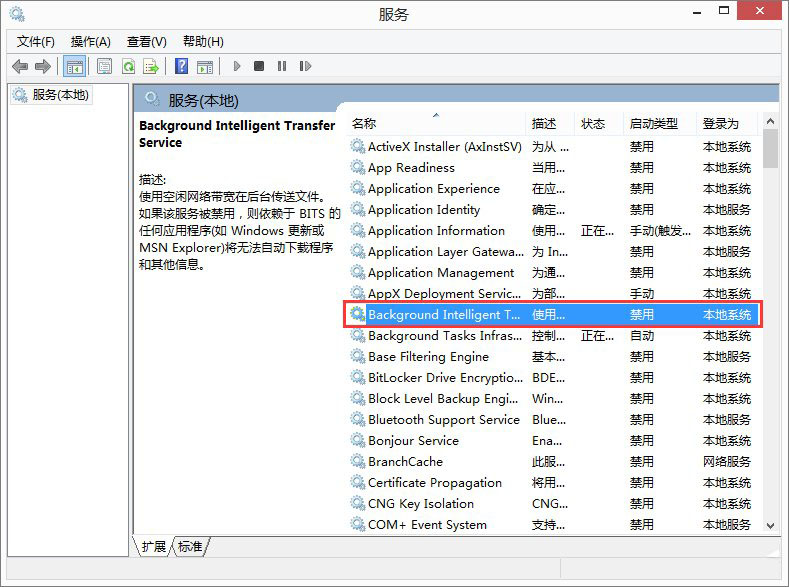
Task: Select Background Intelligent T... service row
Action: [x=553, y=314]
